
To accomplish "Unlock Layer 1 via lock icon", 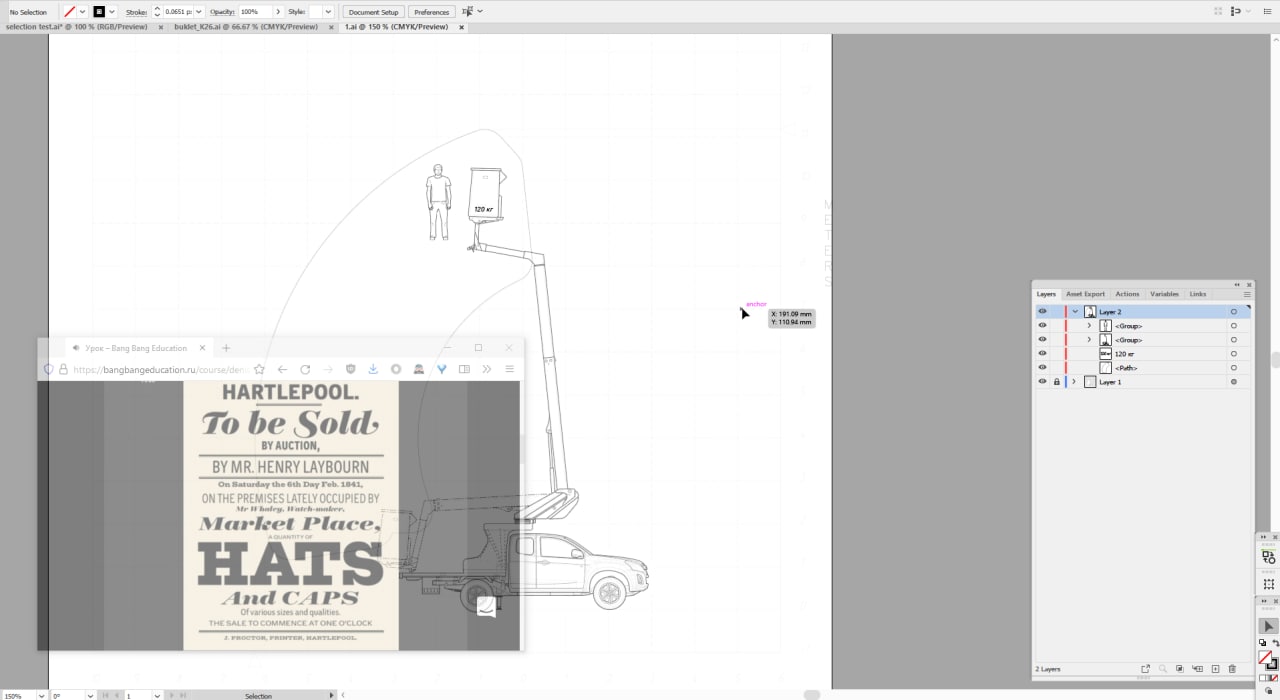I will [1057, 382].
